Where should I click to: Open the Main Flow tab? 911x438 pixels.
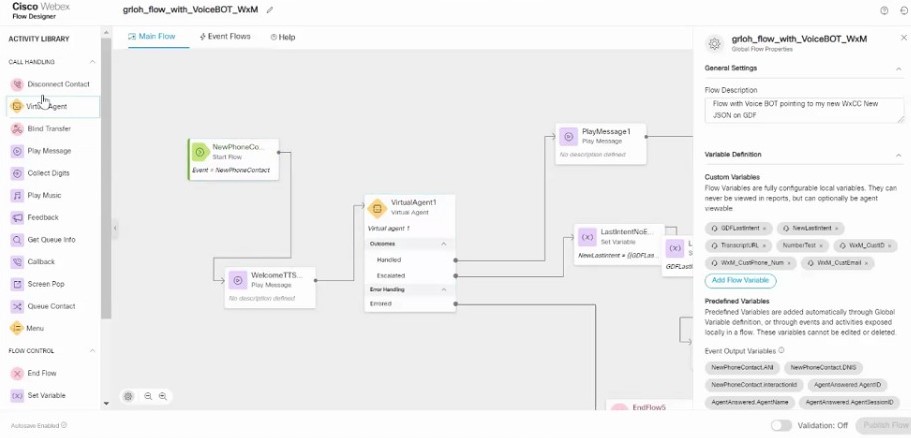[152, 37]
